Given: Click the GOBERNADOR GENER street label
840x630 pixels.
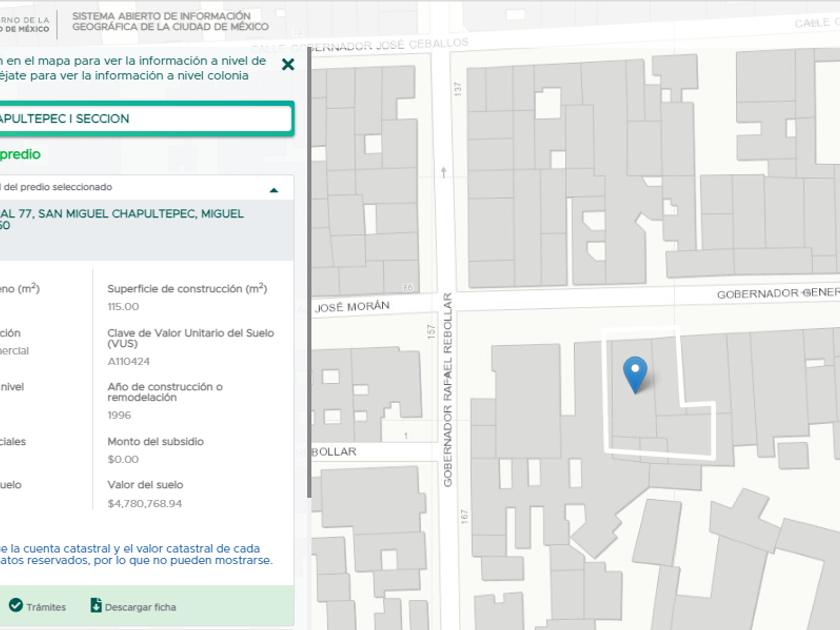Looking at the screenshot, I should [778, 293].
